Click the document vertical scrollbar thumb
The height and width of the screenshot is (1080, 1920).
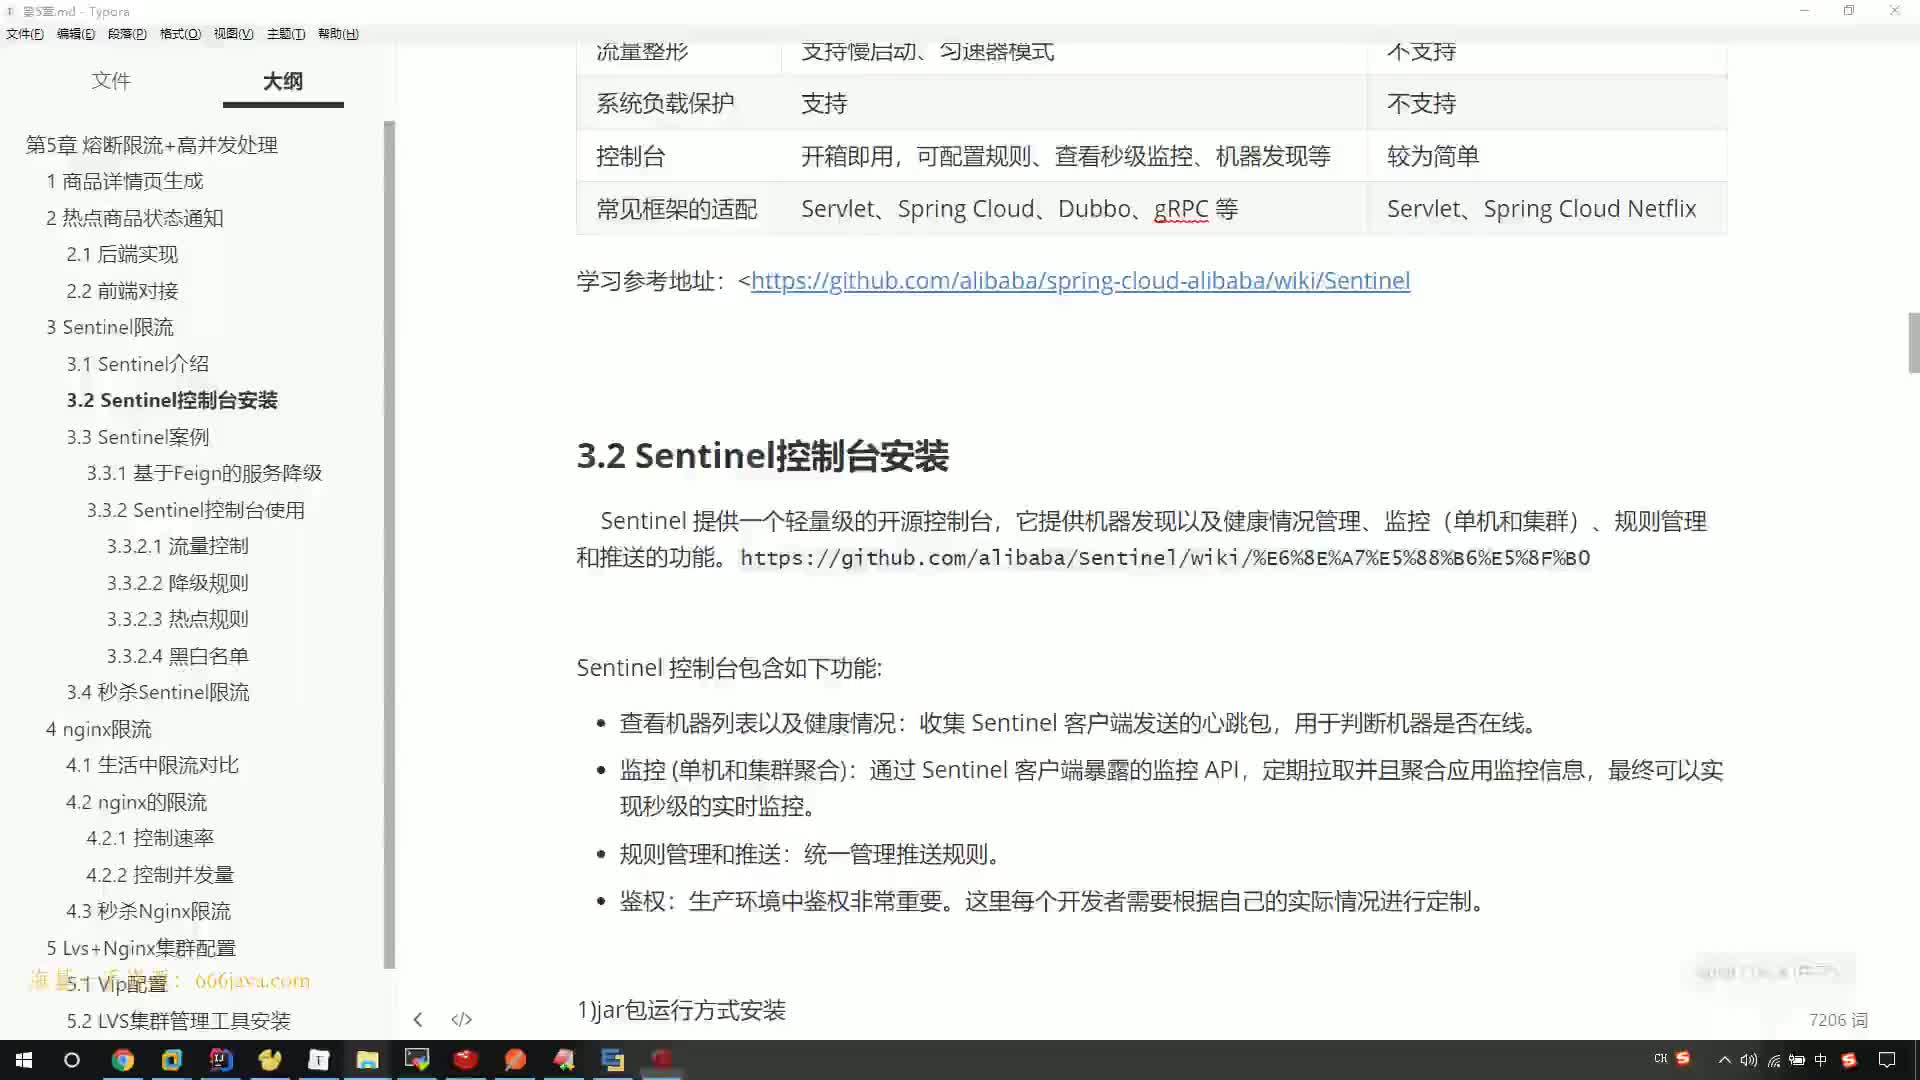(1913, 343)
